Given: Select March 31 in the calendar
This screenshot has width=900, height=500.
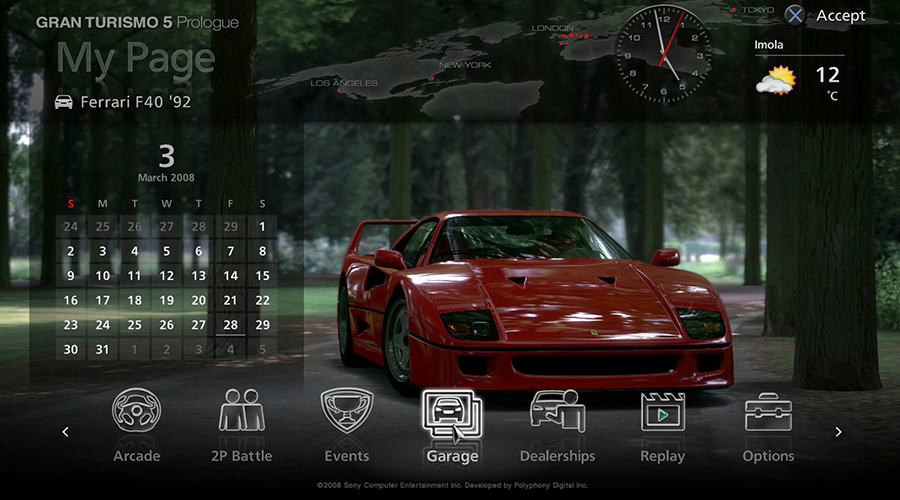Looking at the screenshot, I should coord(102,350).
